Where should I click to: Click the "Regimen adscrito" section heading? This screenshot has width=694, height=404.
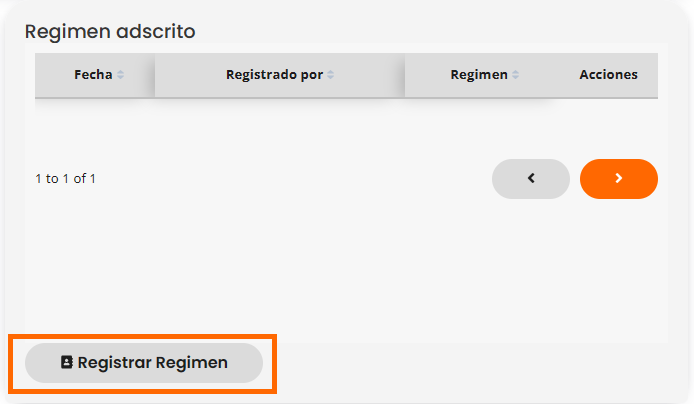pos(110,31)
